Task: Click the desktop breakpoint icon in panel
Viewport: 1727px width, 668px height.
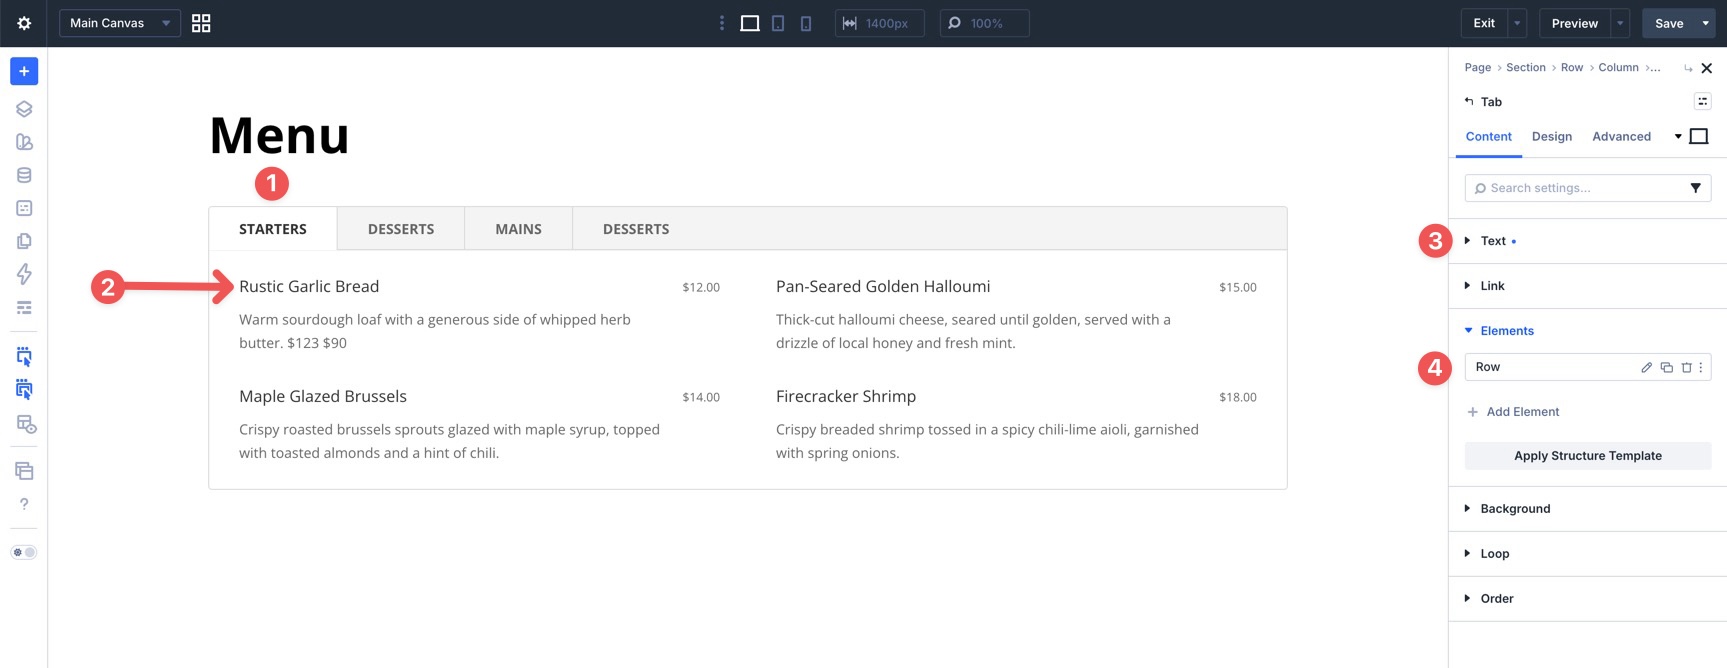Action: (1699, 136)
